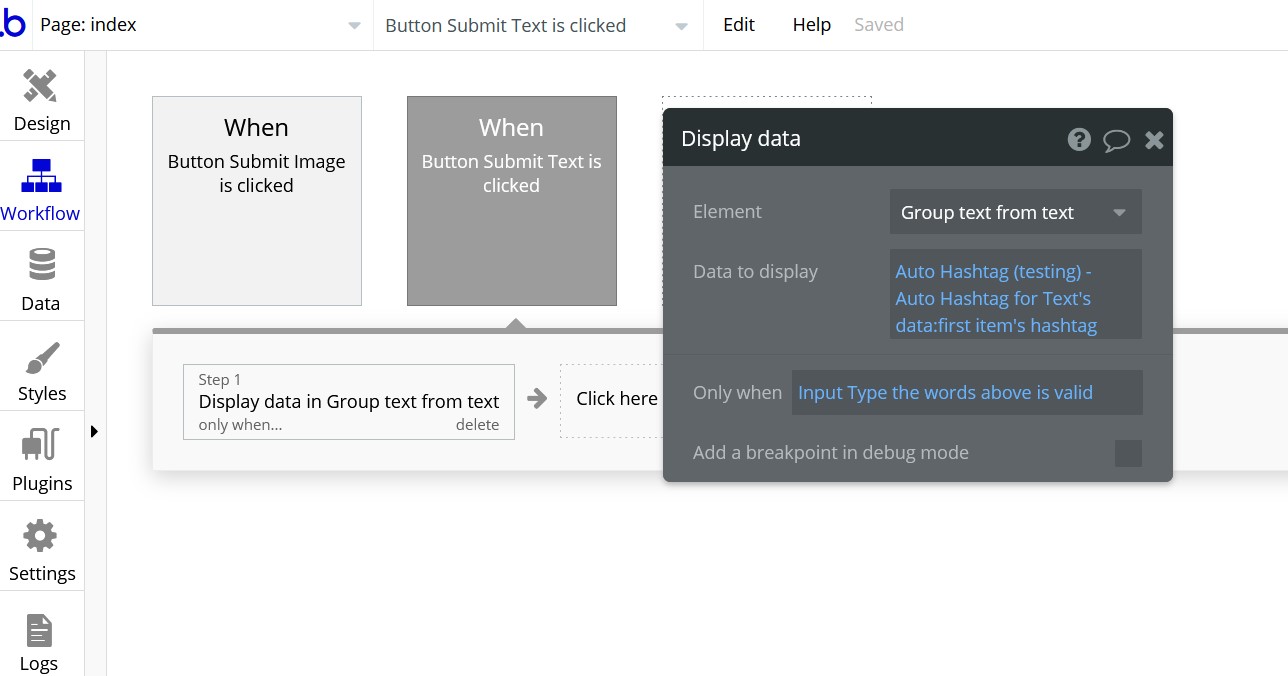The width and height of the screenshot is (1288, 676).
Task: Open the workflow event selector dropdown
Action: coord(537,25)
